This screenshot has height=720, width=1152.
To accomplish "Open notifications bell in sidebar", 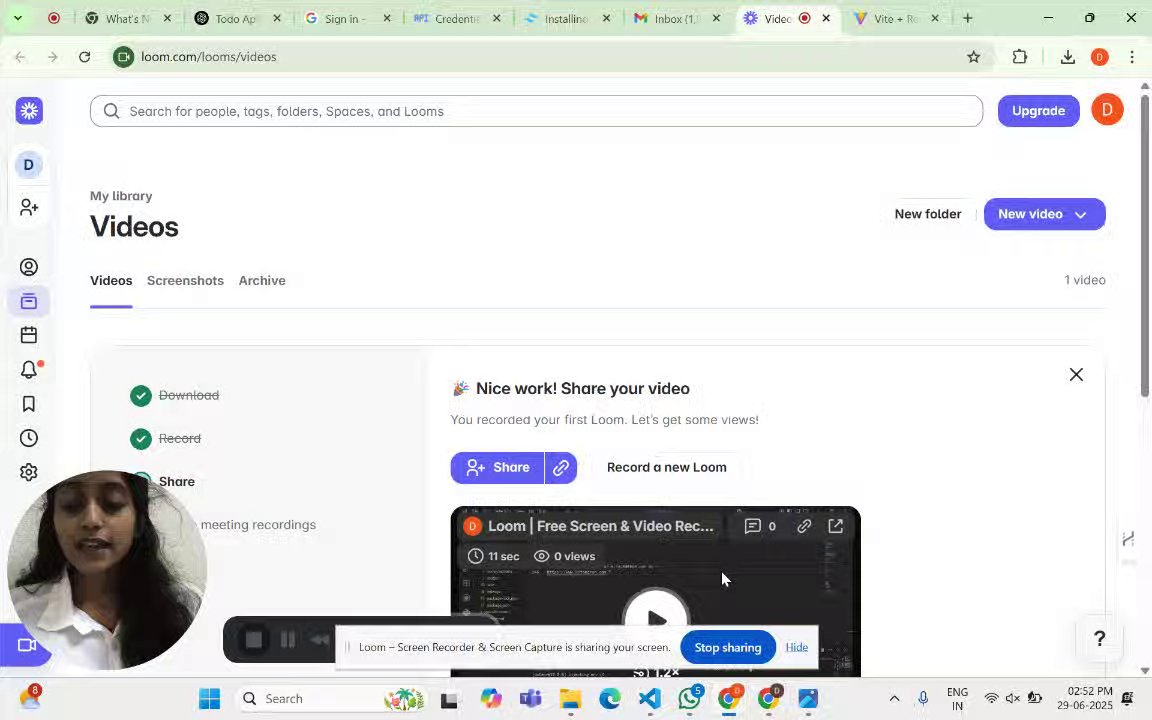I will tap(29, 370).
